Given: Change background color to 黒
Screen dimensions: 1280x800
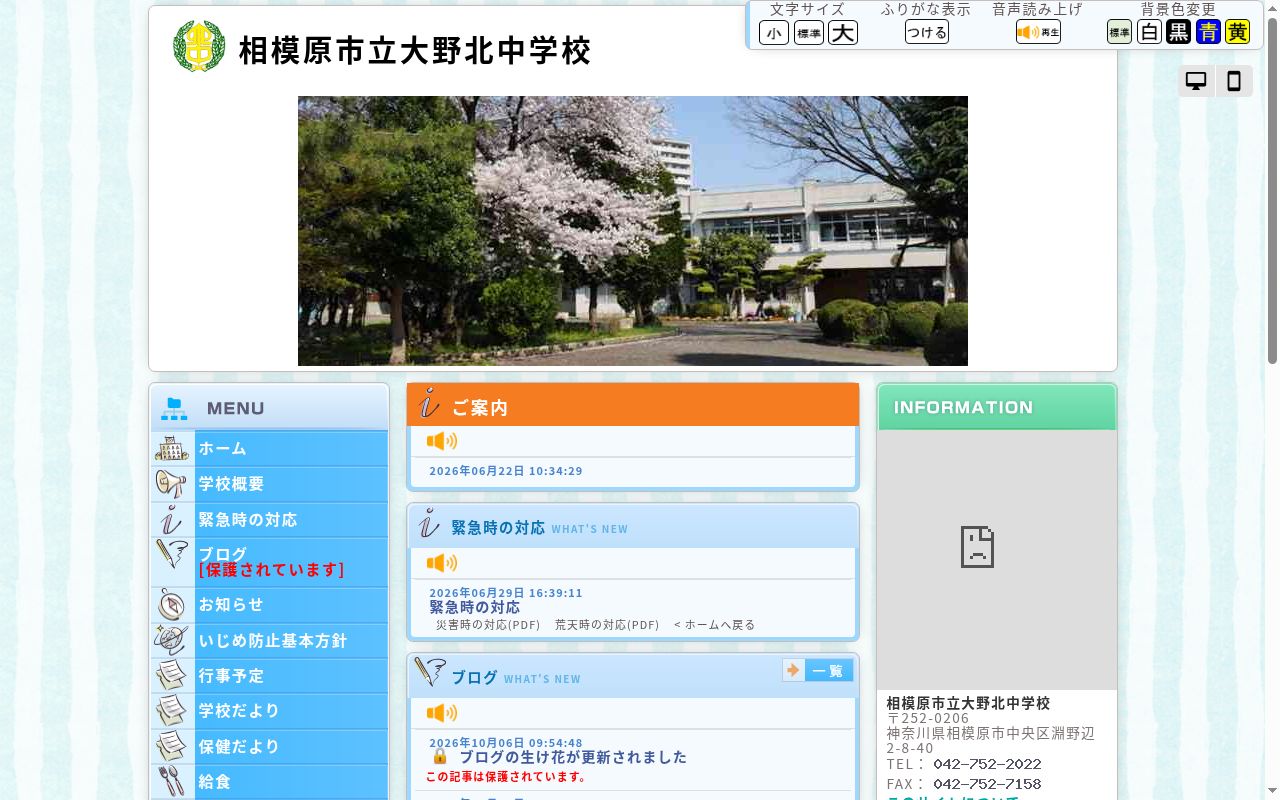Looking at the screenshot, I should click(x=1179, y=32).
